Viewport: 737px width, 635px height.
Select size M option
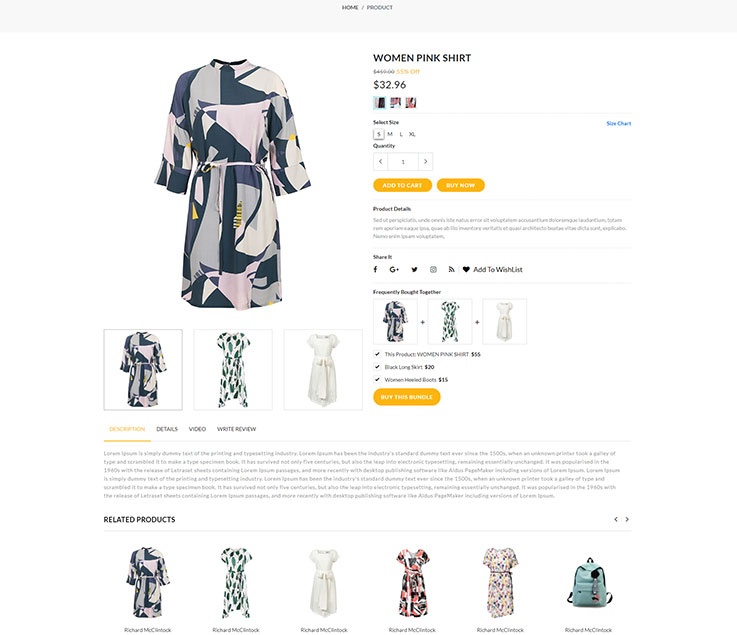pyautogui.click(x=390, y=134)
